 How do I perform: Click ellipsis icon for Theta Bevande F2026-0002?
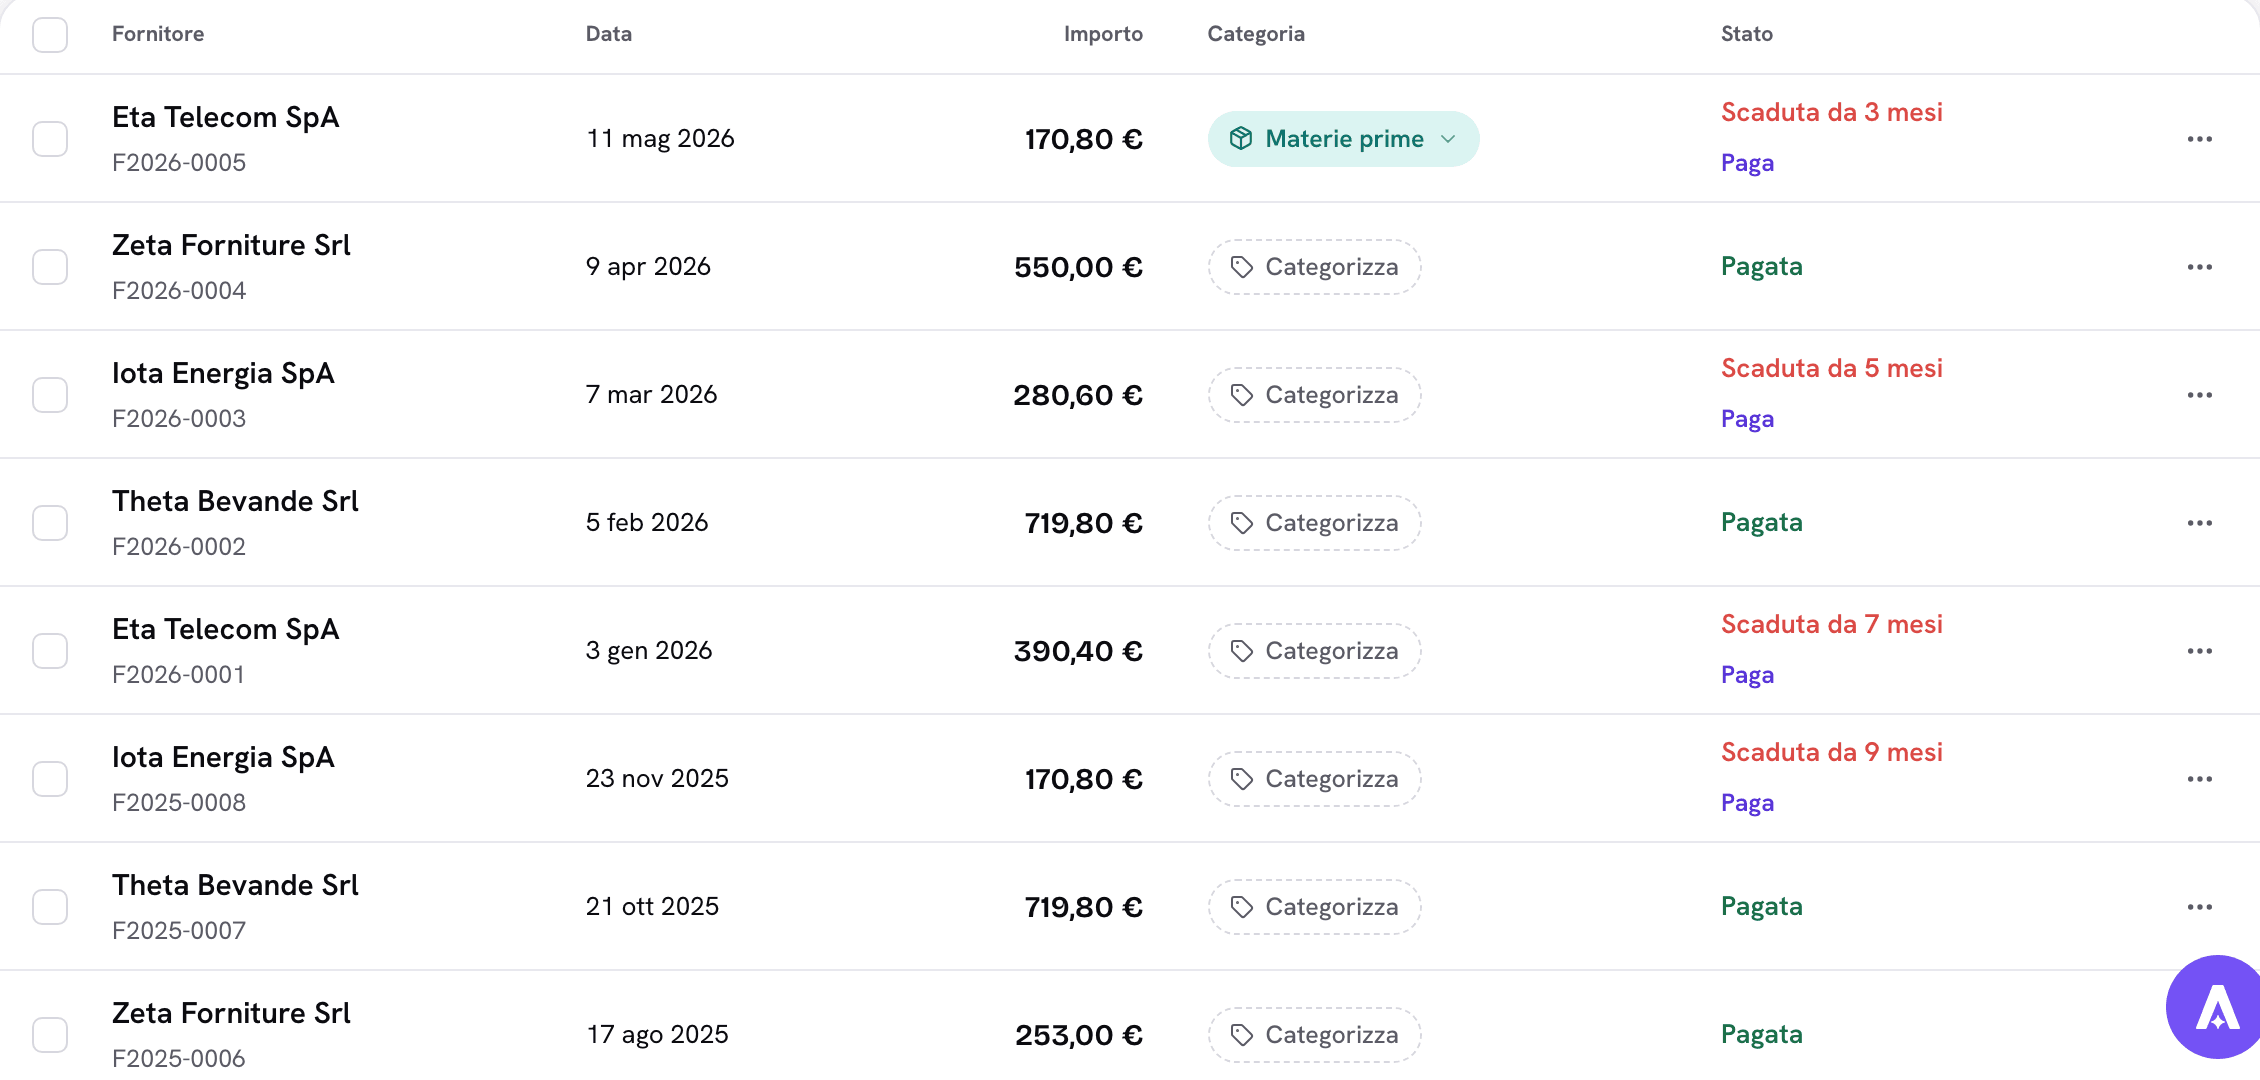click(2199, 523)
